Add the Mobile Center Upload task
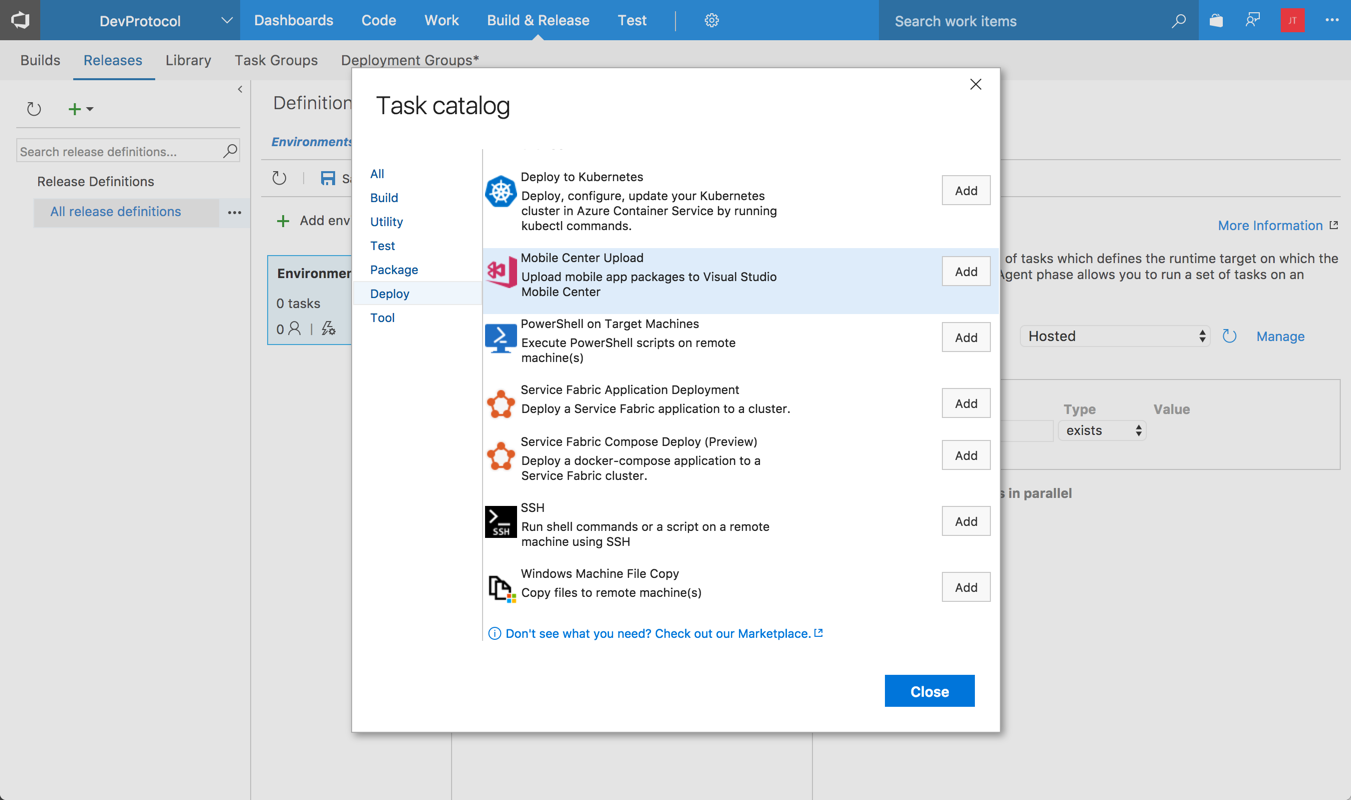 pos(966,271)
